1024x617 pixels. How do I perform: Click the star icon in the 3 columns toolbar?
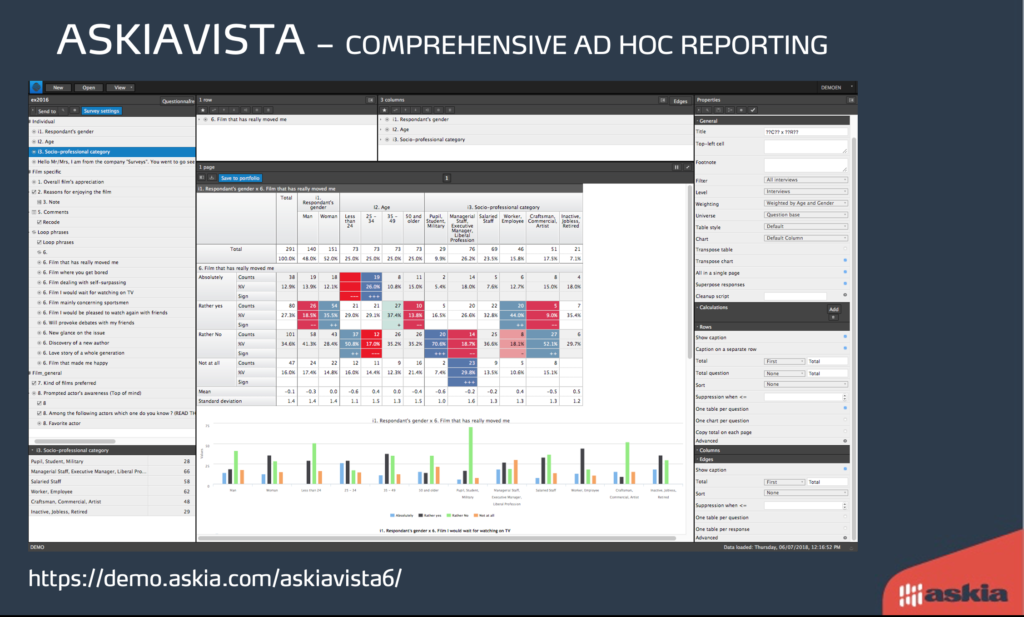[385, 110]
